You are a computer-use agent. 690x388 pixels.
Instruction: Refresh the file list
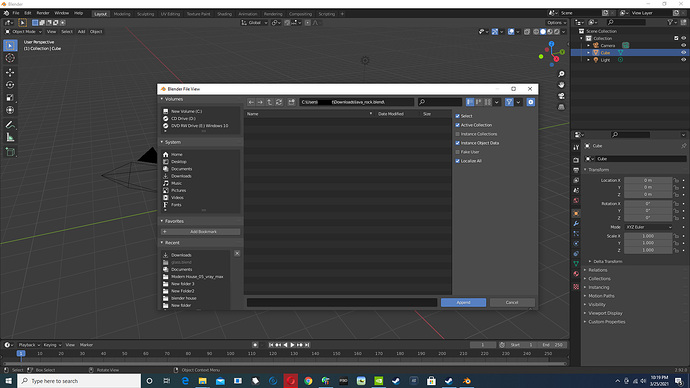(x=279, y=102)
